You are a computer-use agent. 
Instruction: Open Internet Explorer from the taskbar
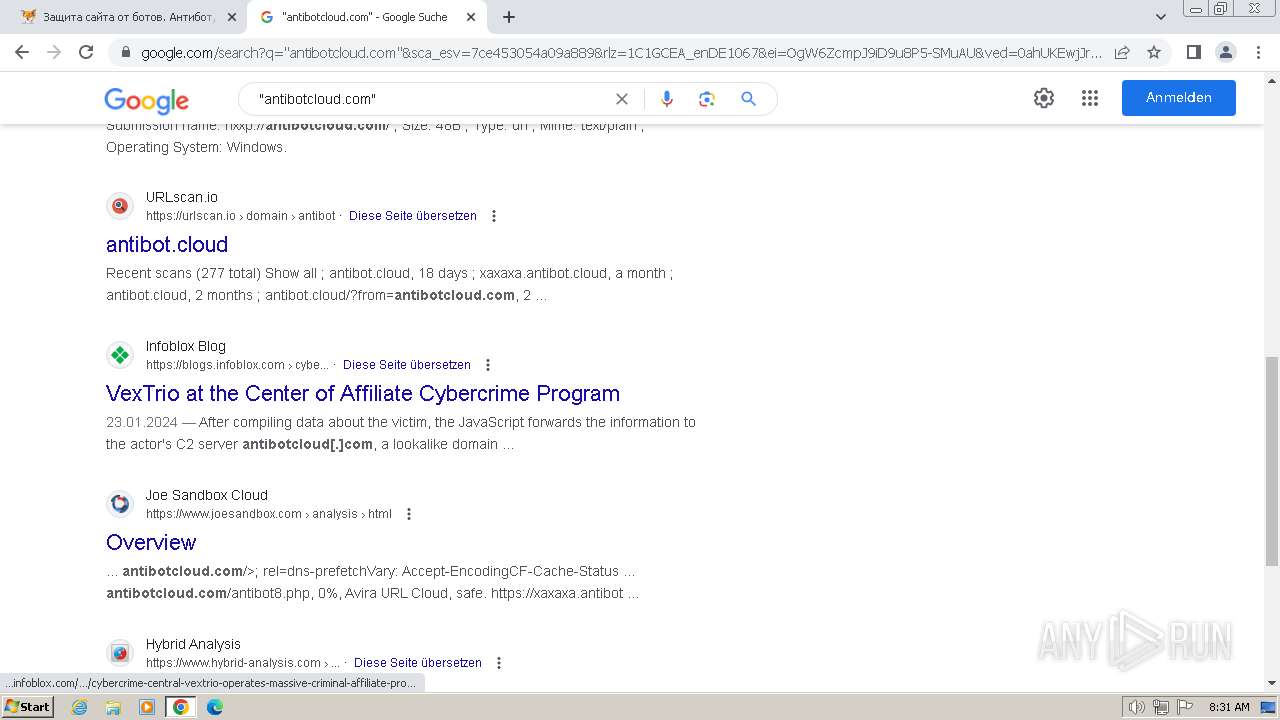(79, 707)
